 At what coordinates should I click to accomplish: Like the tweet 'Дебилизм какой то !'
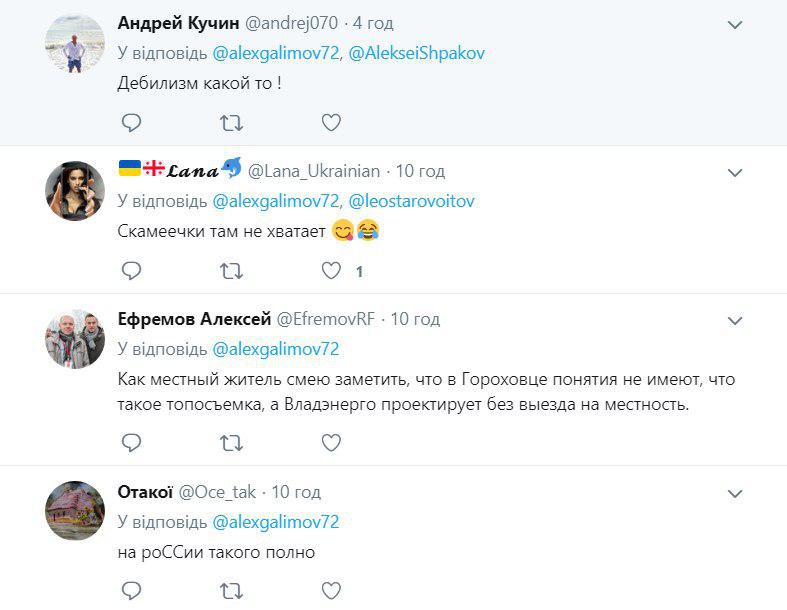point(331,123)
